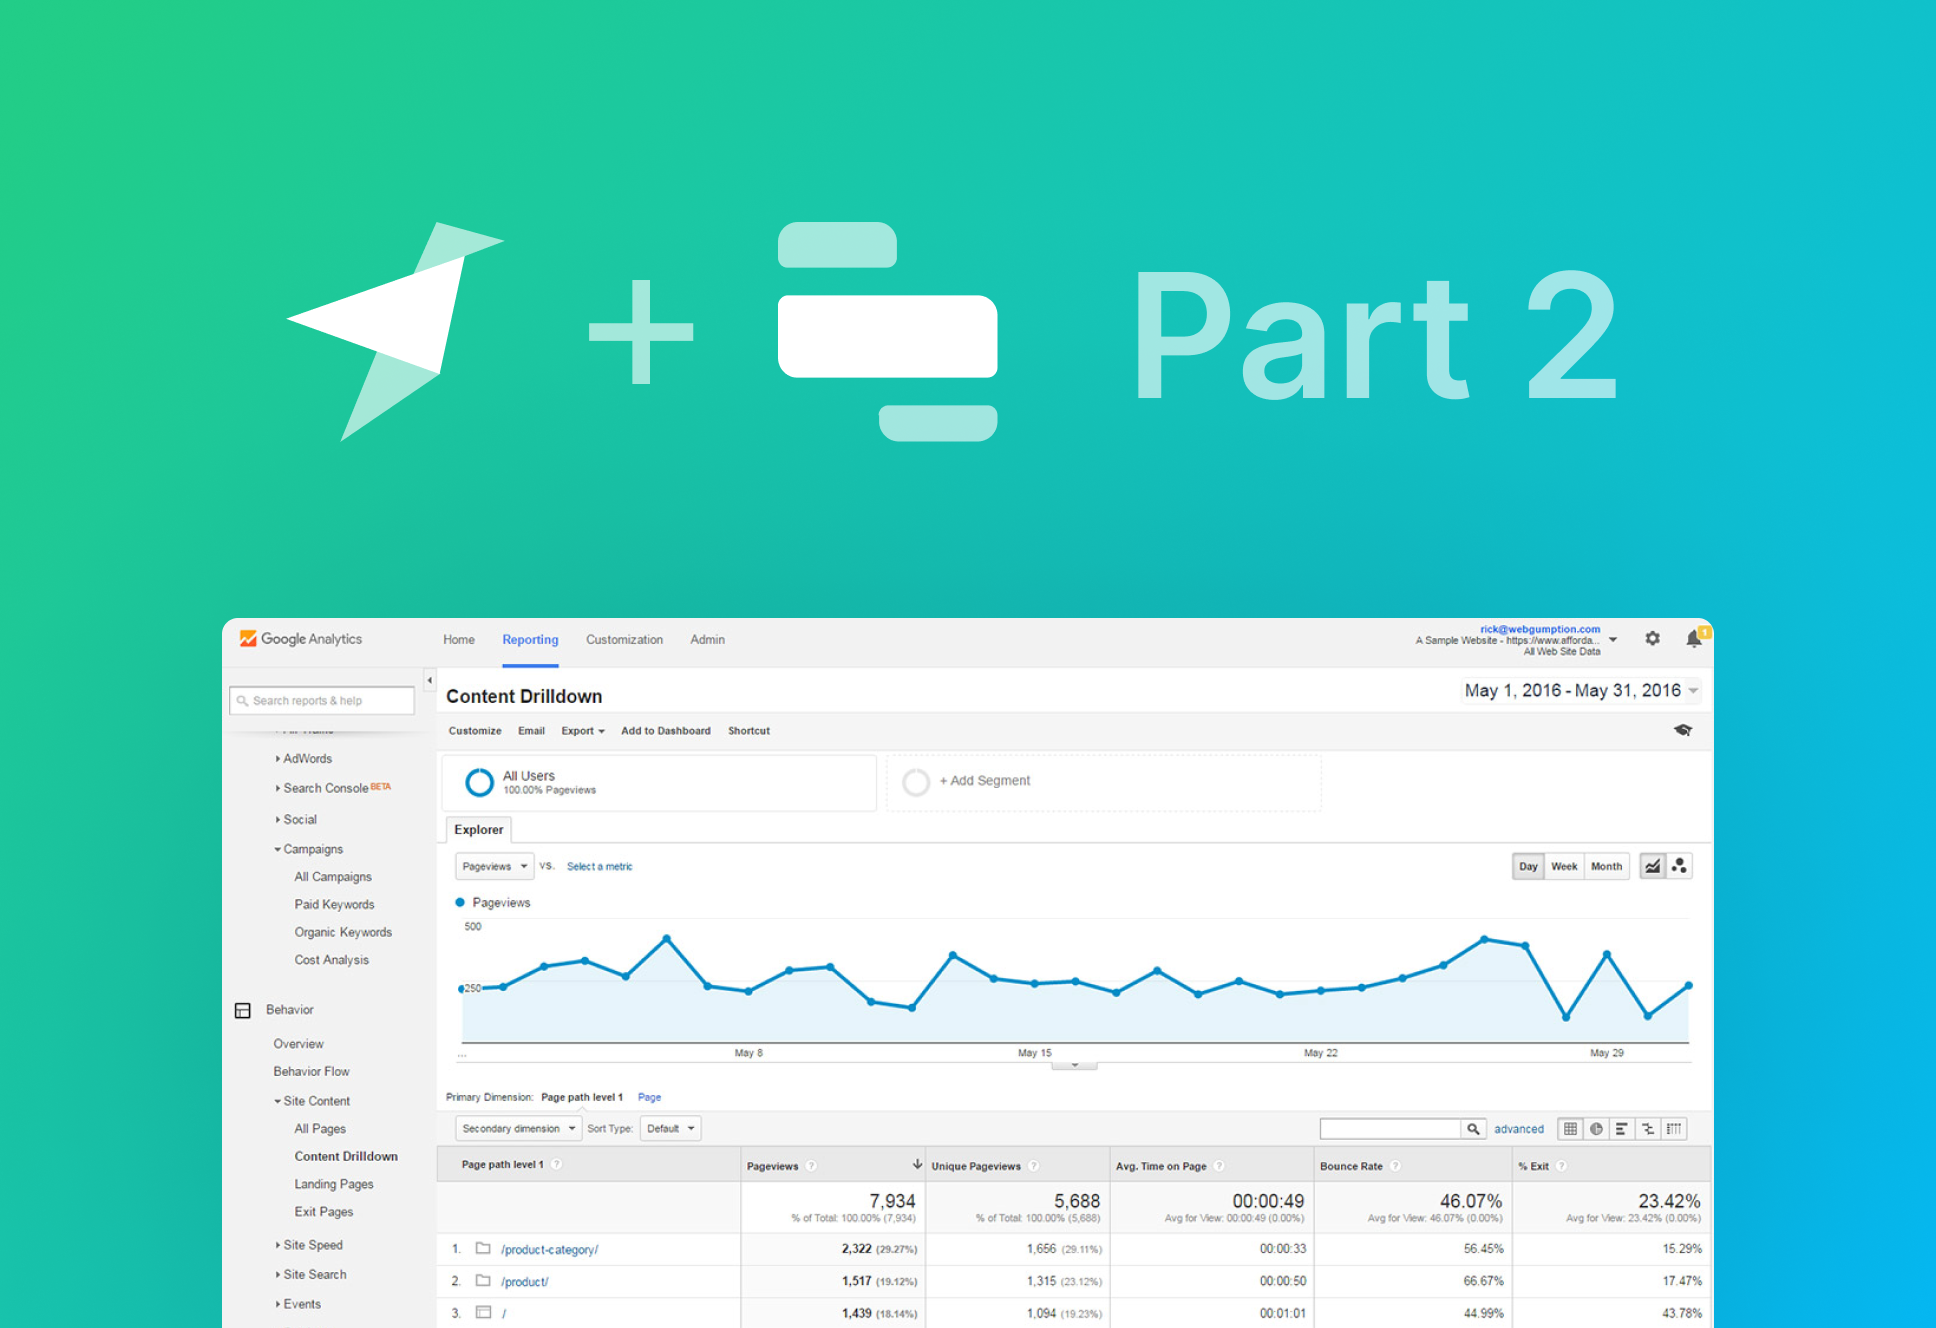Open the notifications bell
The width and height of the screenshot is (1936, 1328).
(1694, 638)
